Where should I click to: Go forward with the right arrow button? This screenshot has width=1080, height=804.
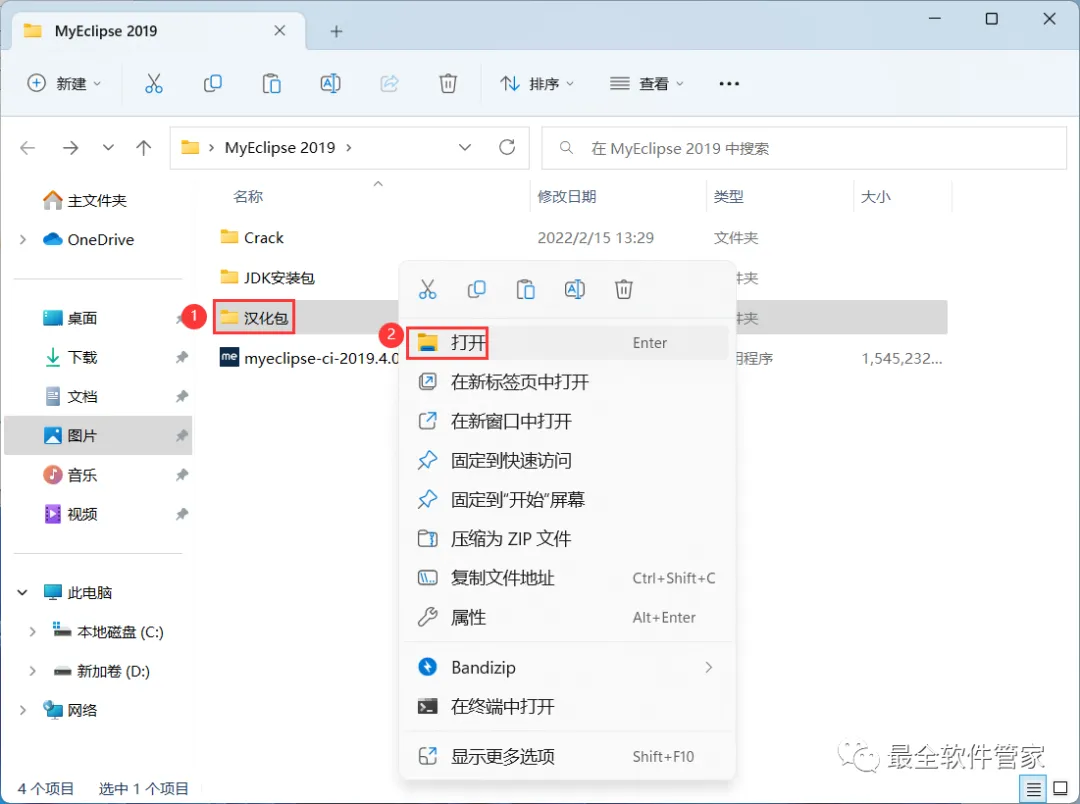pos(70,147)
